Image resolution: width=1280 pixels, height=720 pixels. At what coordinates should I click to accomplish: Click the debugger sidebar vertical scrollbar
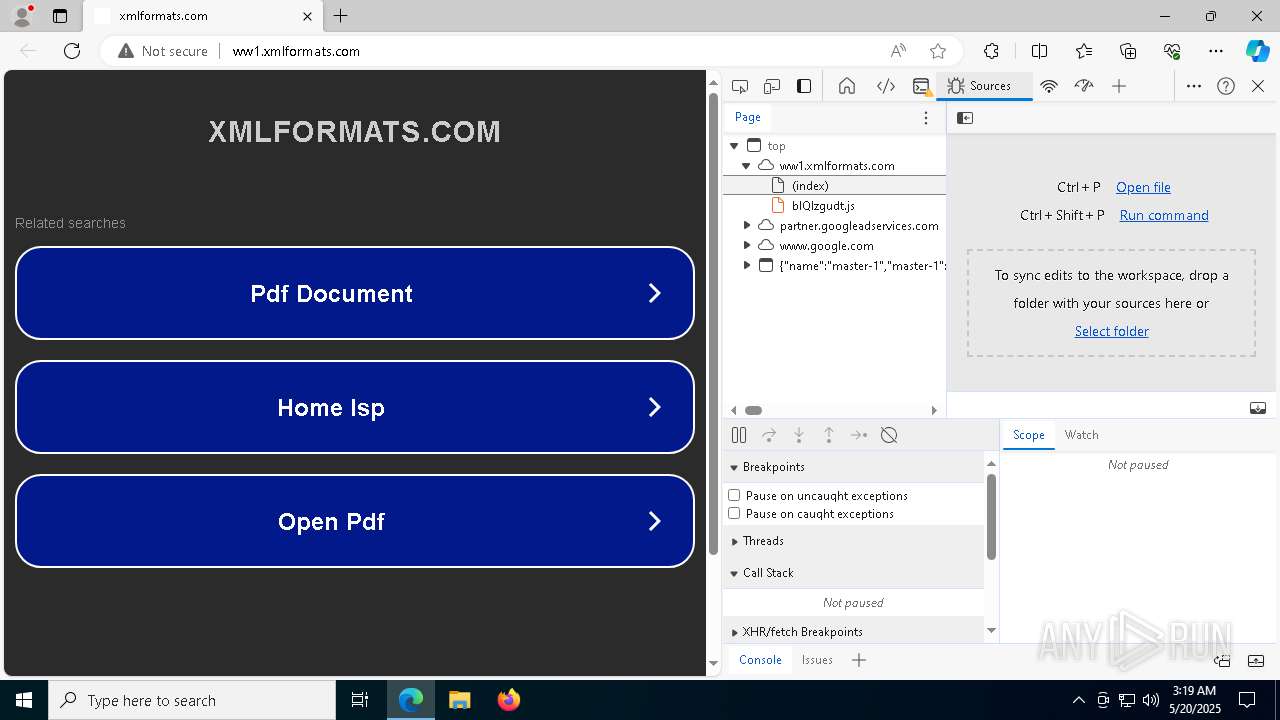[991, 517]
